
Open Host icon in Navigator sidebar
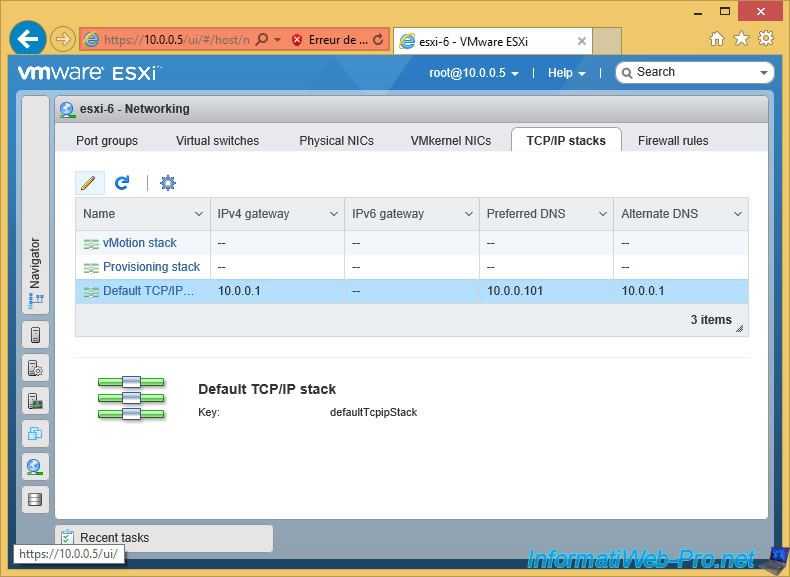(35, 335)
